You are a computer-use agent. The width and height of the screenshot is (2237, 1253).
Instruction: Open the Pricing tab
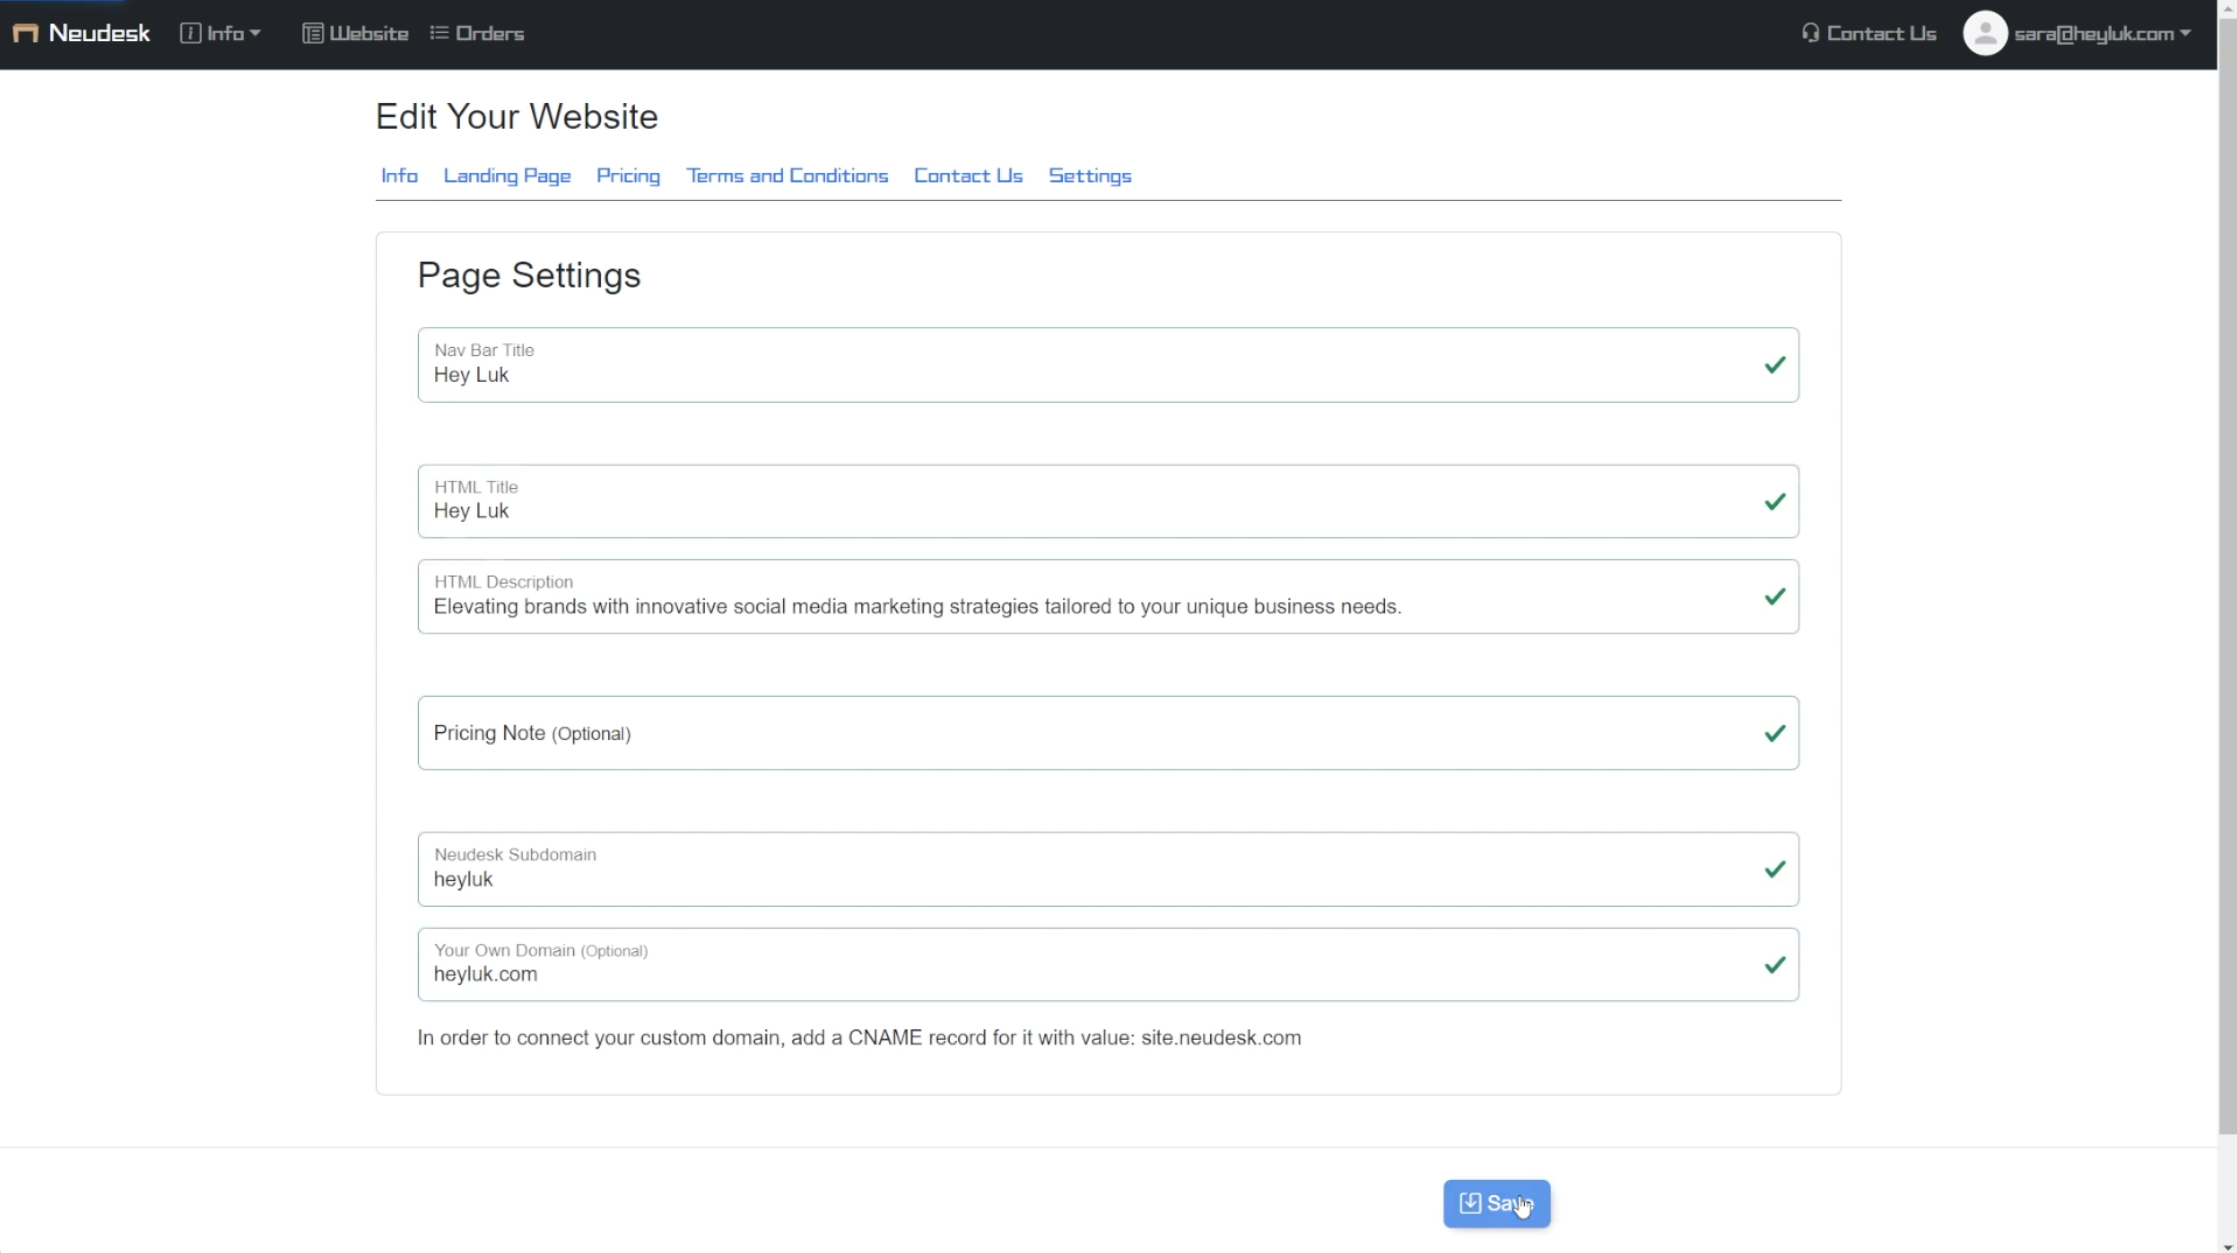point(628,176)
